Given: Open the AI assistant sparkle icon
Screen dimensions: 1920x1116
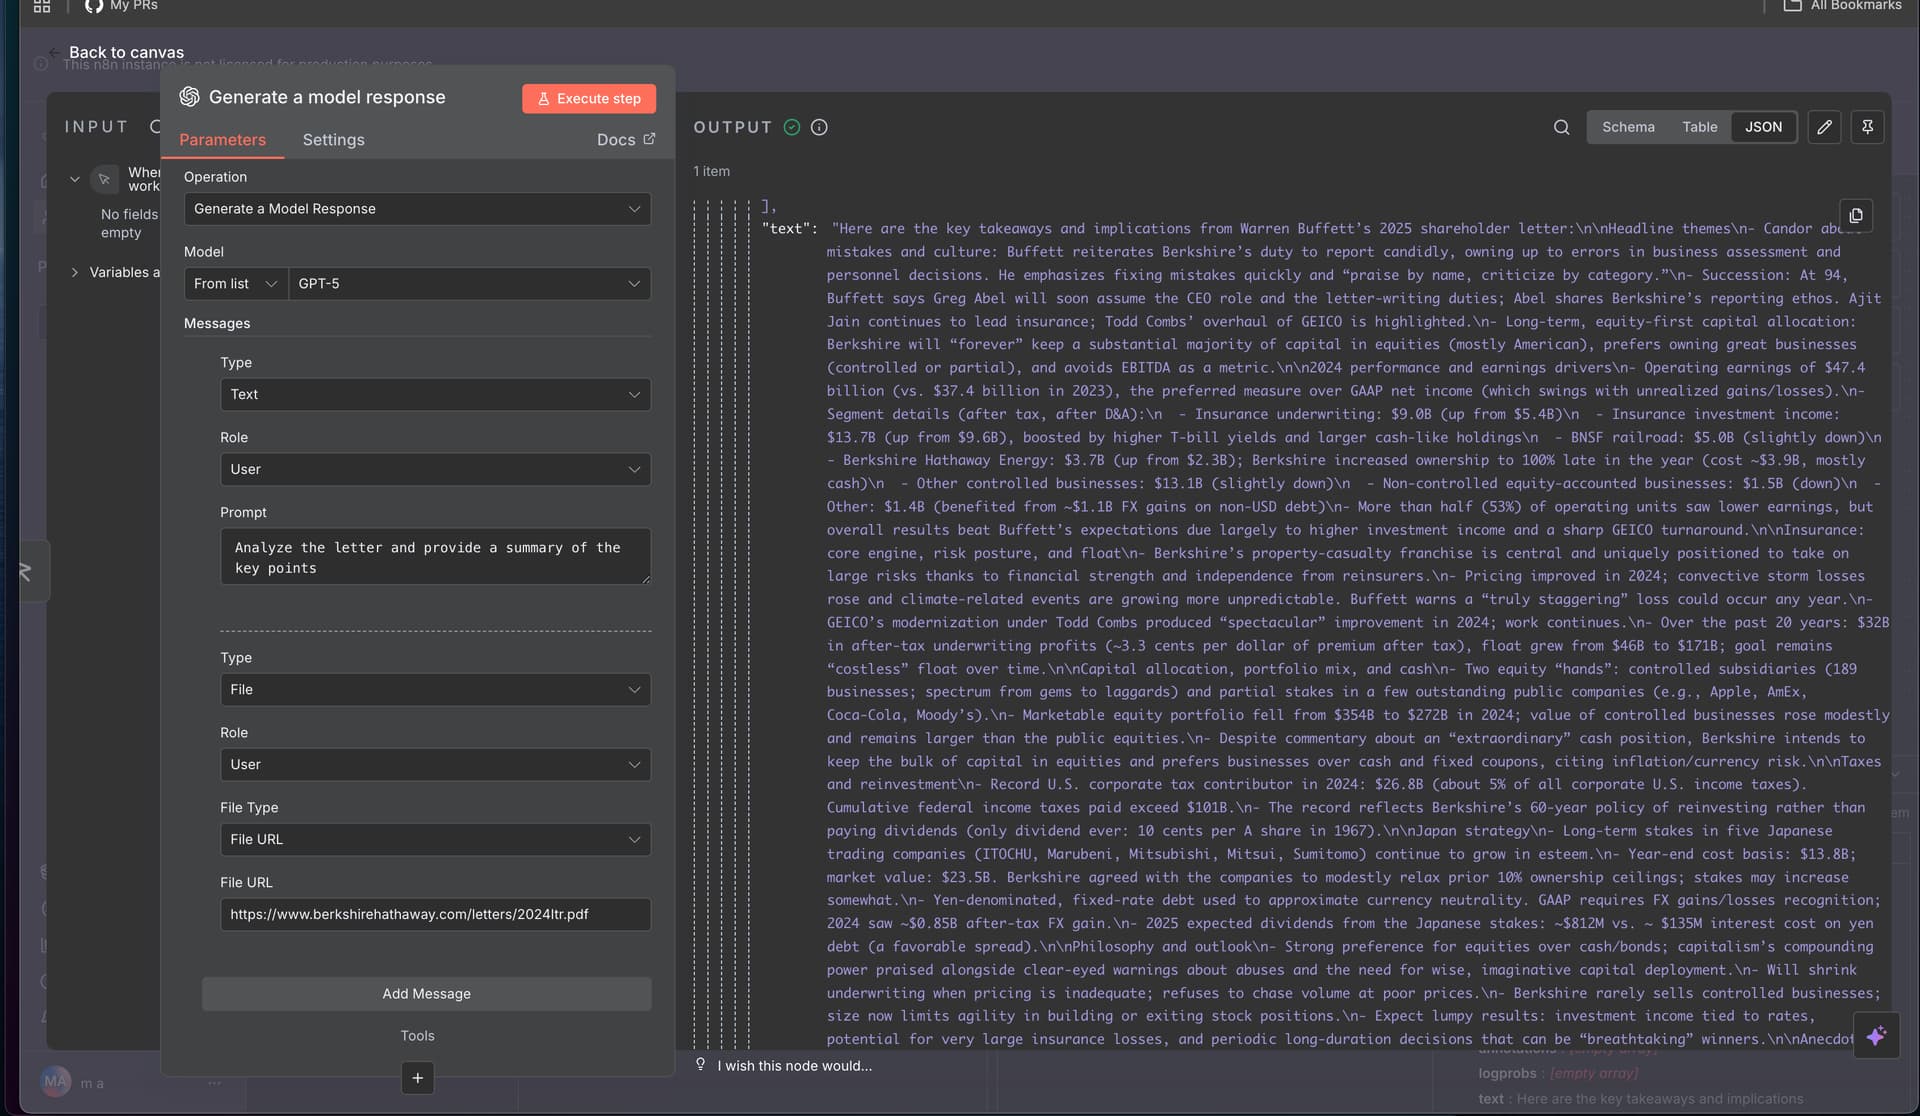Looking at the screenshot, I should pyautogui.click(x=1875, y=1035).
